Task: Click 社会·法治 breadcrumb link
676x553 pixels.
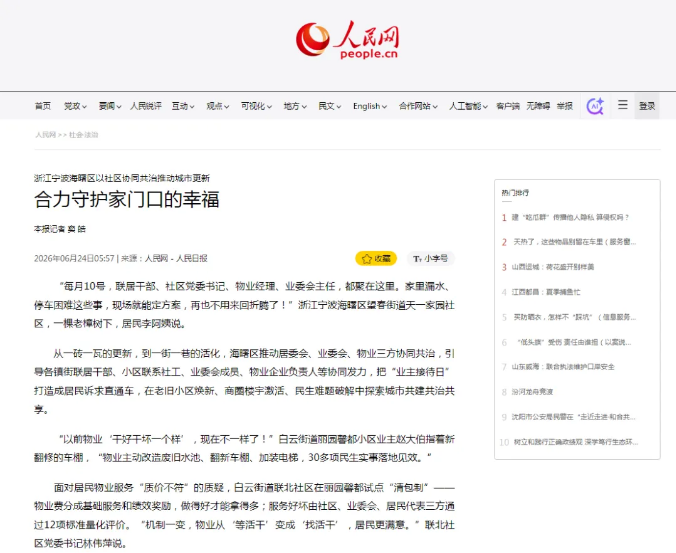Action: pyautogui.click(x=84, y=135)
